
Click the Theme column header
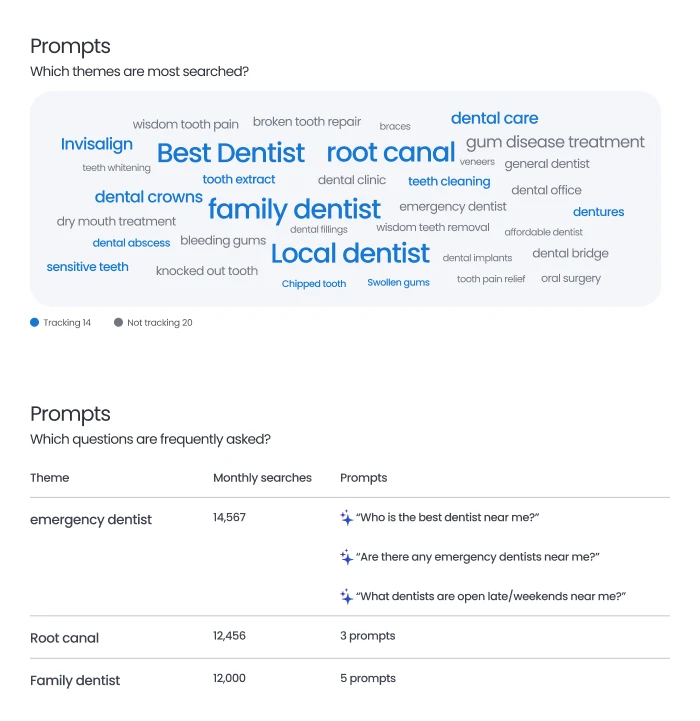coord(50,478)
